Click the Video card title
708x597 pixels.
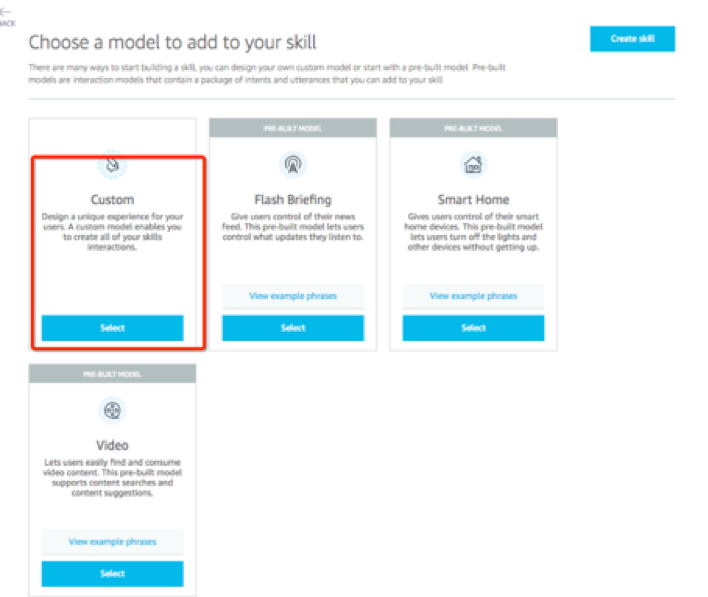pos(112,445)
